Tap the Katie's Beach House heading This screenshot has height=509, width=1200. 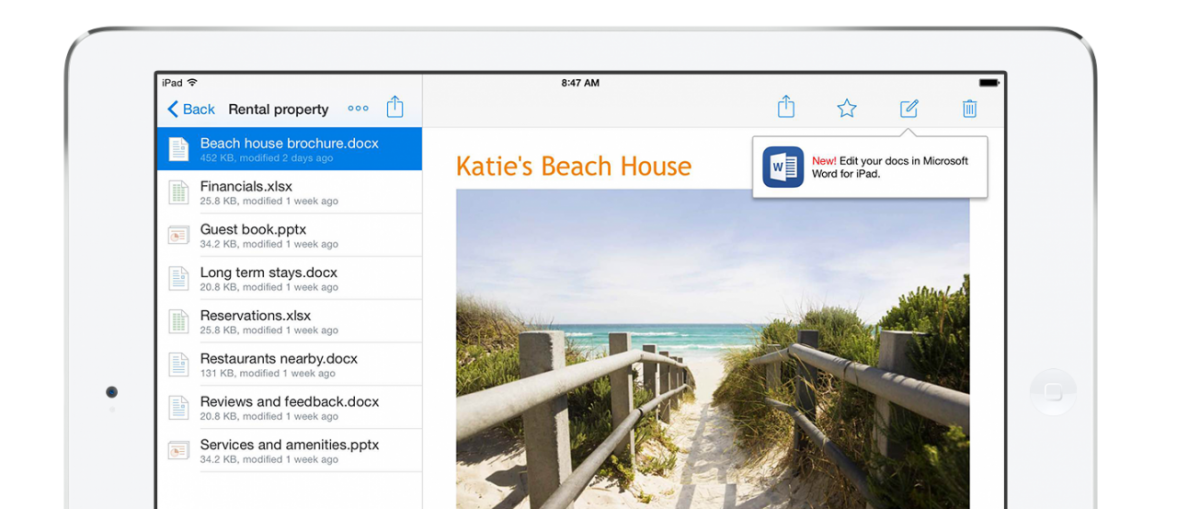coord(573,166)
